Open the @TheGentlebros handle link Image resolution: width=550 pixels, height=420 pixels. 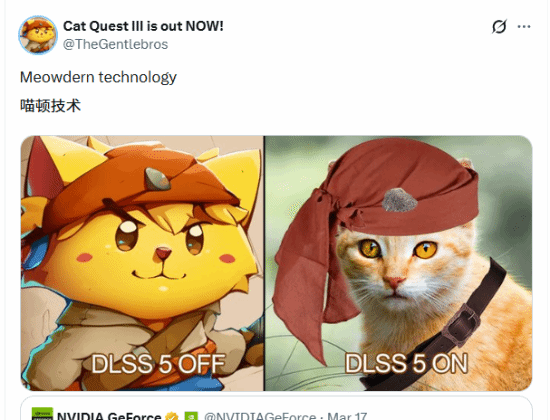[115, 44]
